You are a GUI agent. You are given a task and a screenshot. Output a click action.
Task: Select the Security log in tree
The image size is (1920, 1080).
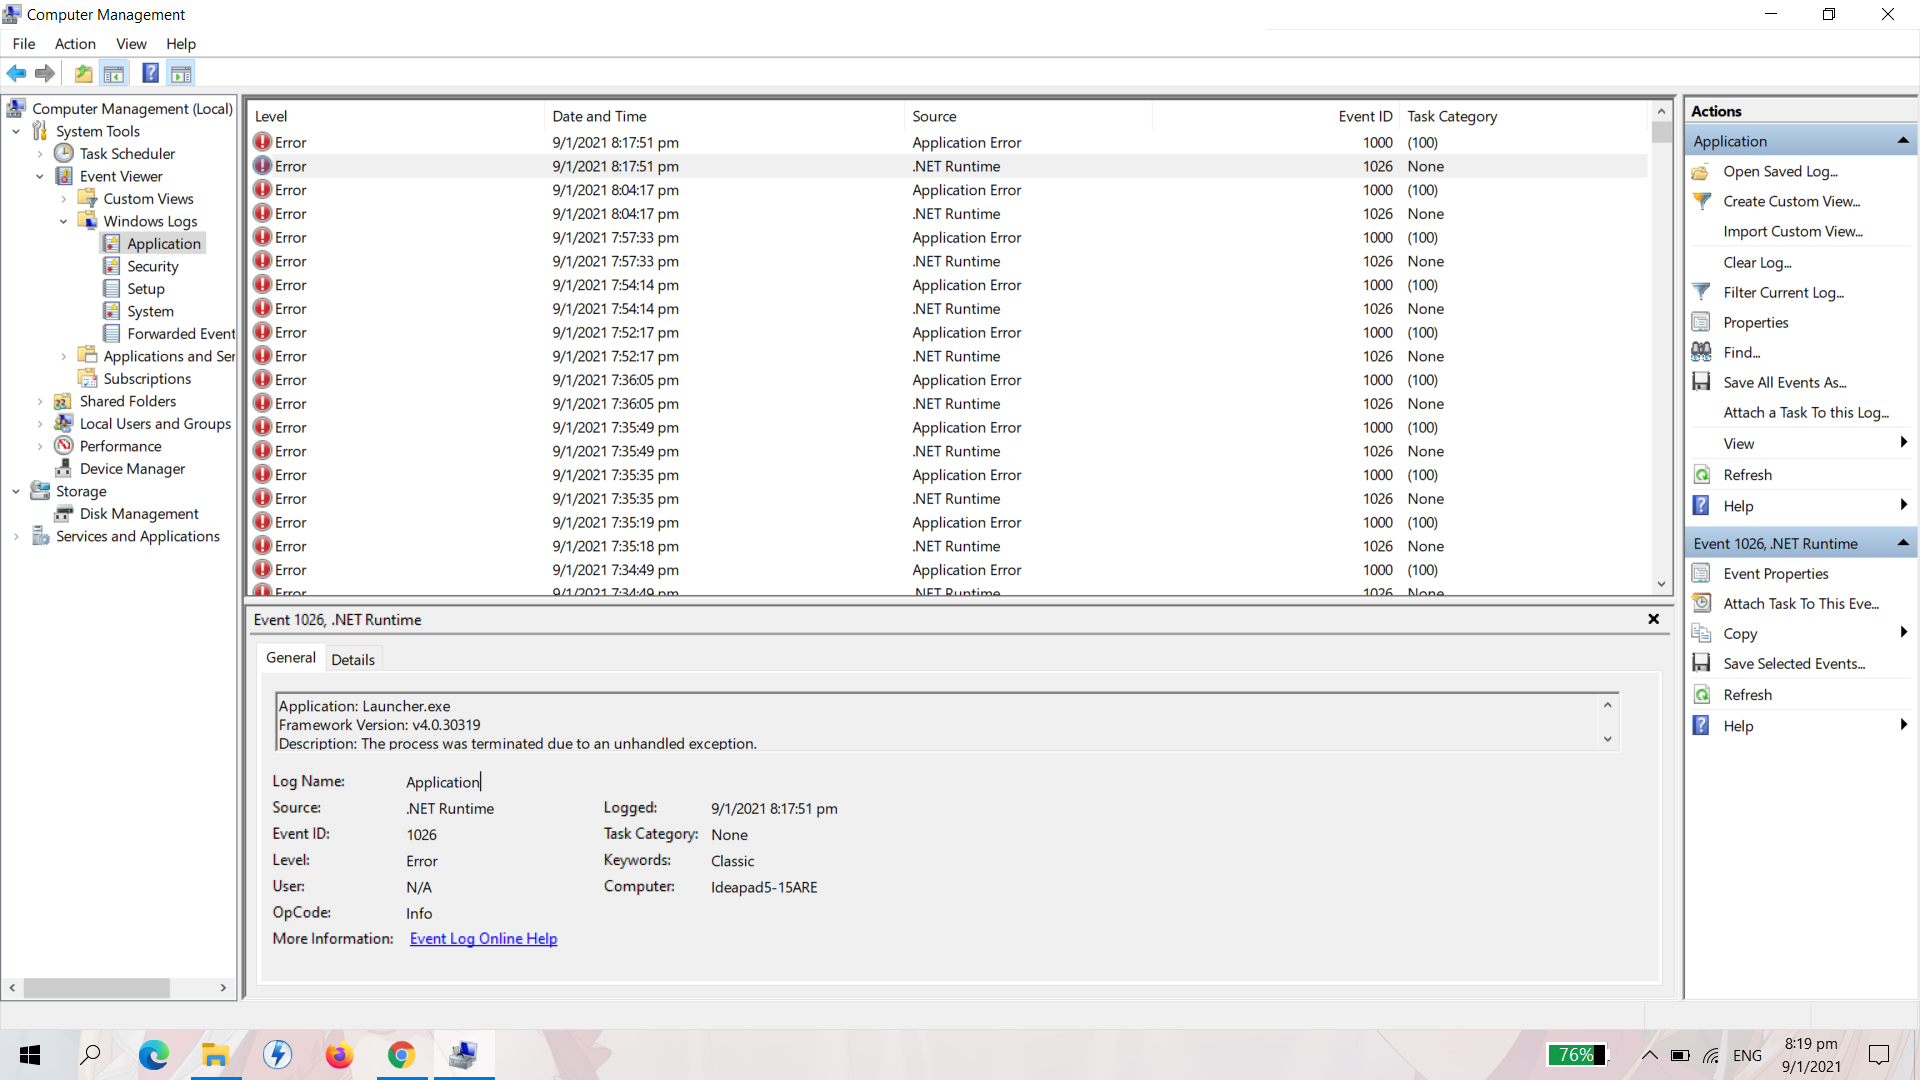pos(152,266)
